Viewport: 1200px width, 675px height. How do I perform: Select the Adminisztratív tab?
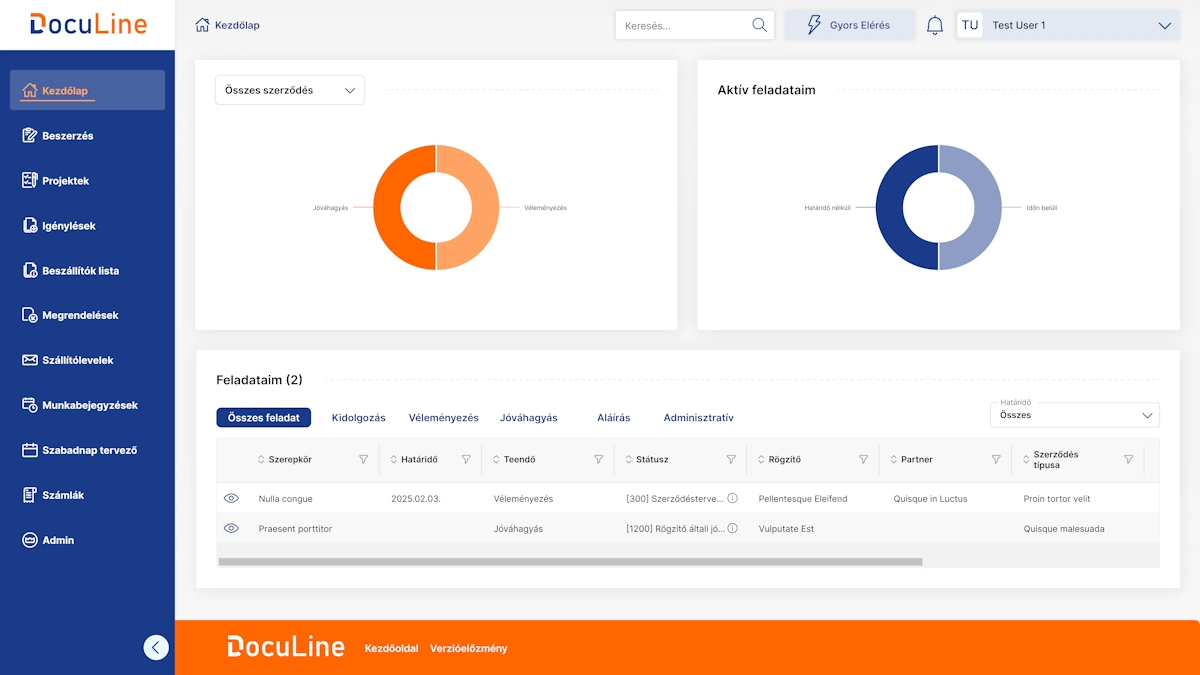[698, 418]
